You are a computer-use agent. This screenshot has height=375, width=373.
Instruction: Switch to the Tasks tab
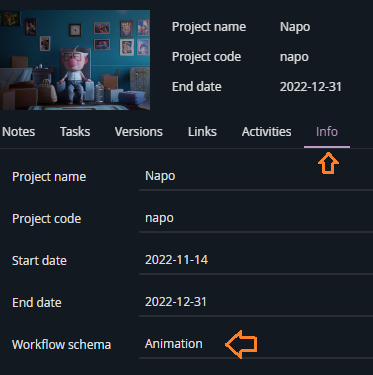(x=75, y=132)
